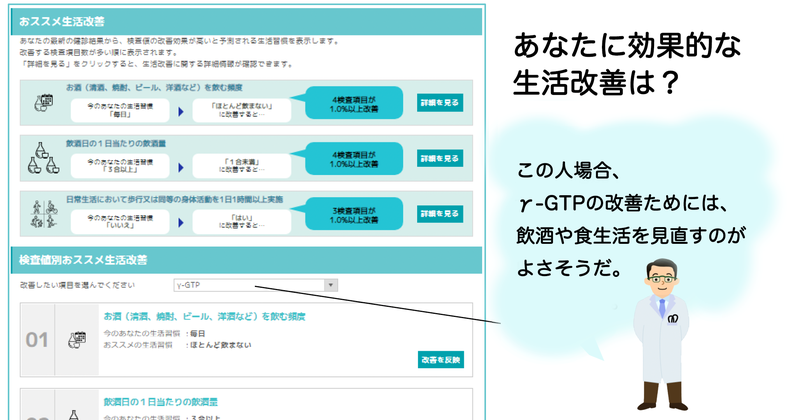This screenshot has height=420, width=800.
Task: Click the calendar icon in item 01
Action: coord(77,341)
